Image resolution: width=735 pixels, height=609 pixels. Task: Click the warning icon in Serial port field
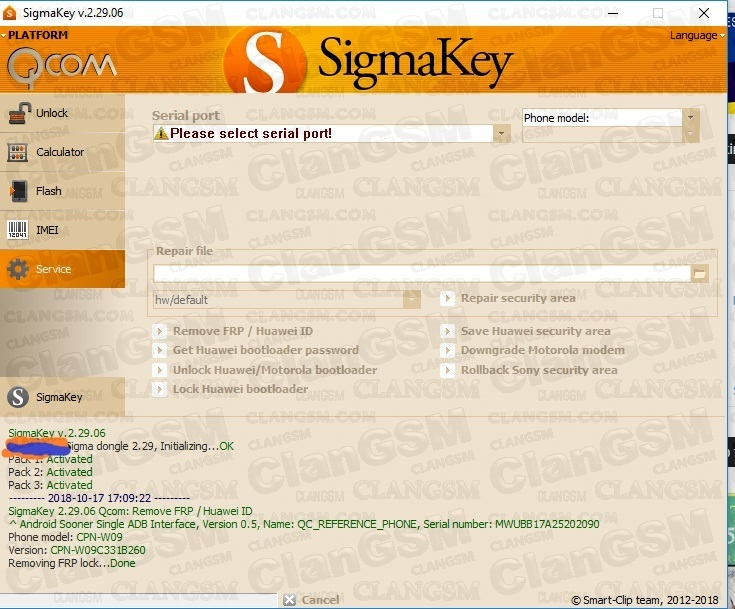point(161,134)
